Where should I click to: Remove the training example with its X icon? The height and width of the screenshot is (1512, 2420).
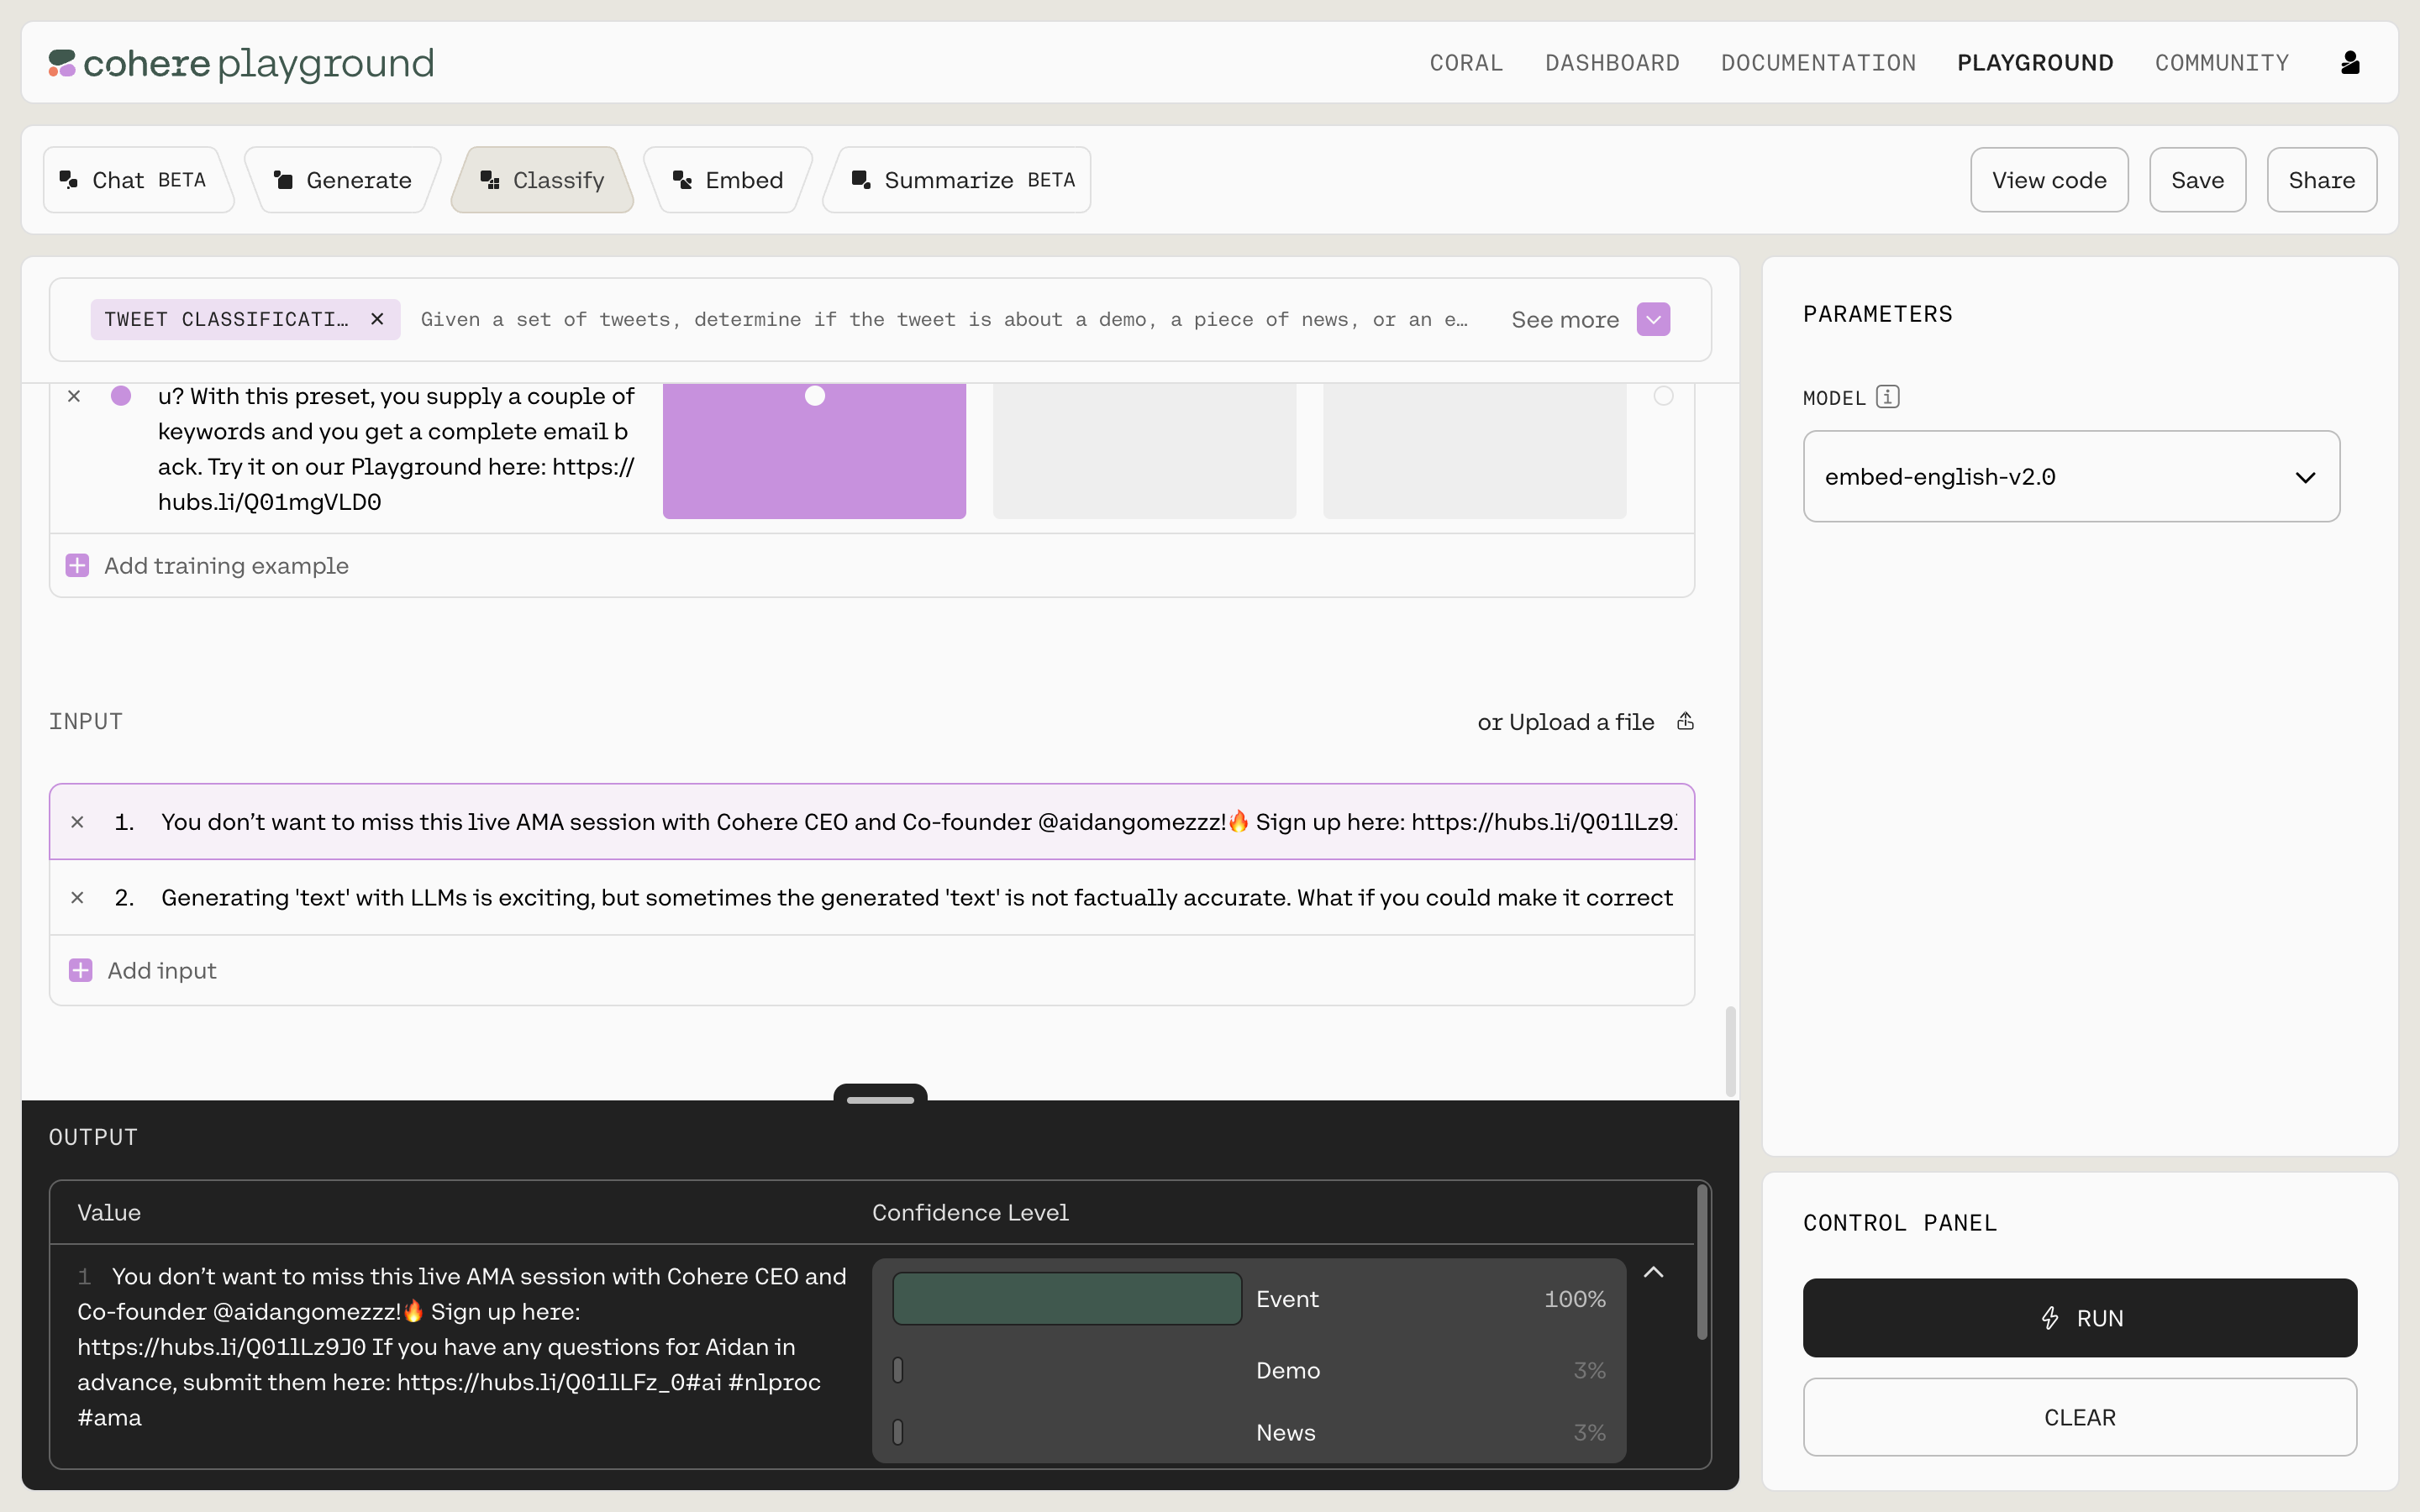pyautogui.click(x=74, y=396)
